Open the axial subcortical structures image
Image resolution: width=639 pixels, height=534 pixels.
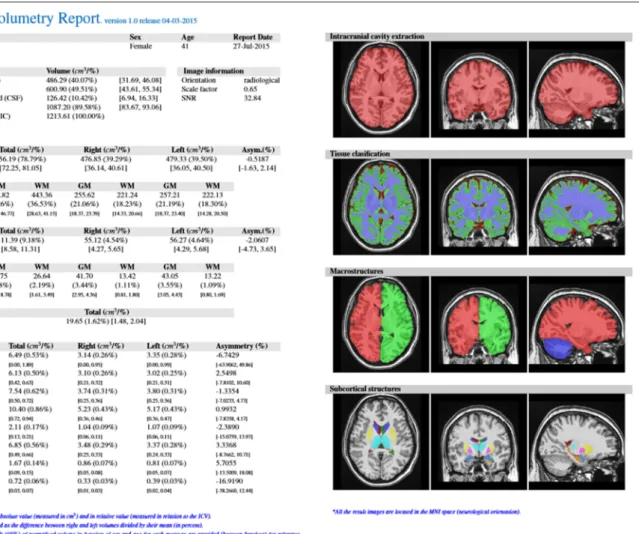[x=381, y=442]
